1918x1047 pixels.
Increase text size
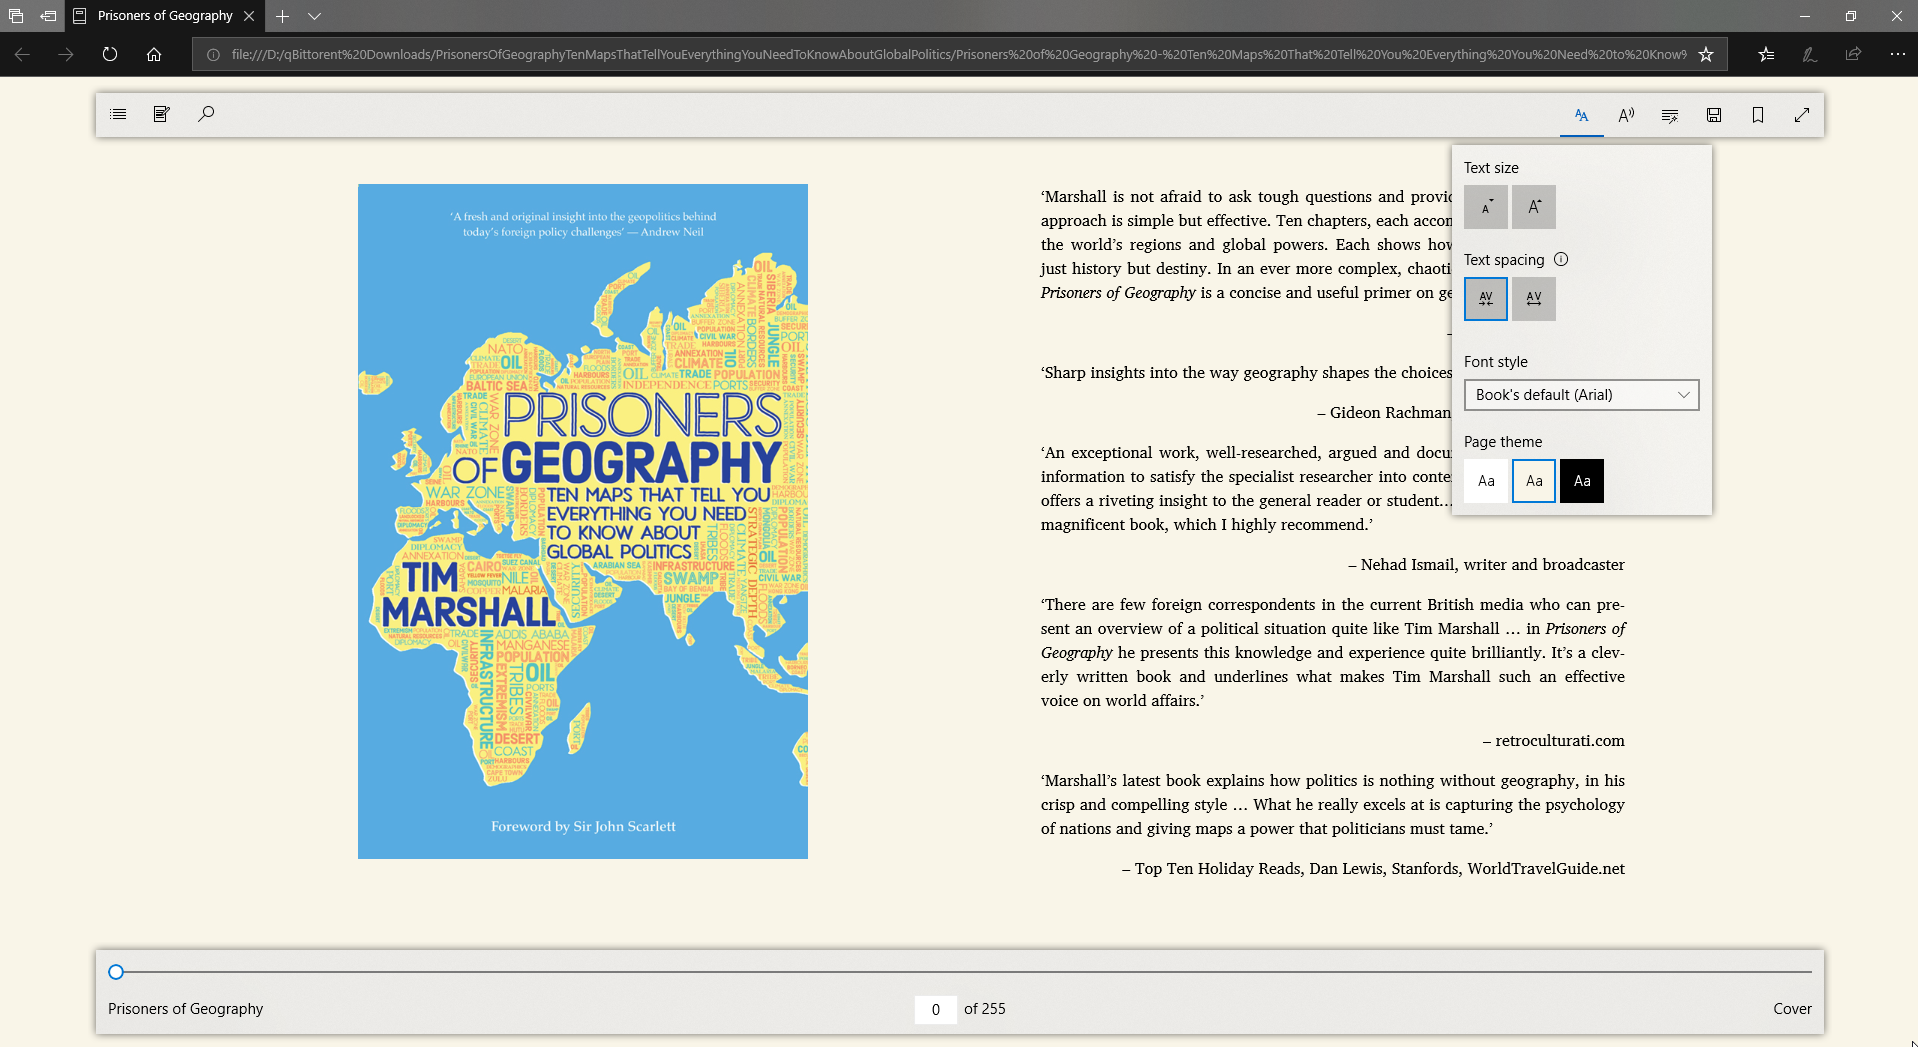click(1534, 207)
